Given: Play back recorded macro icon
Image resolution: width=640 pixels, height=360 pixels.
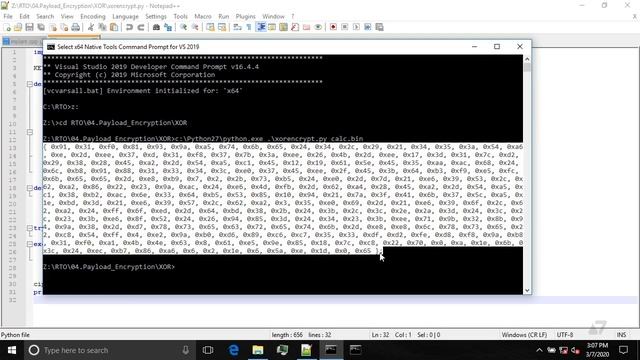Looking at the screenshot, I should [x=356, y=27].
